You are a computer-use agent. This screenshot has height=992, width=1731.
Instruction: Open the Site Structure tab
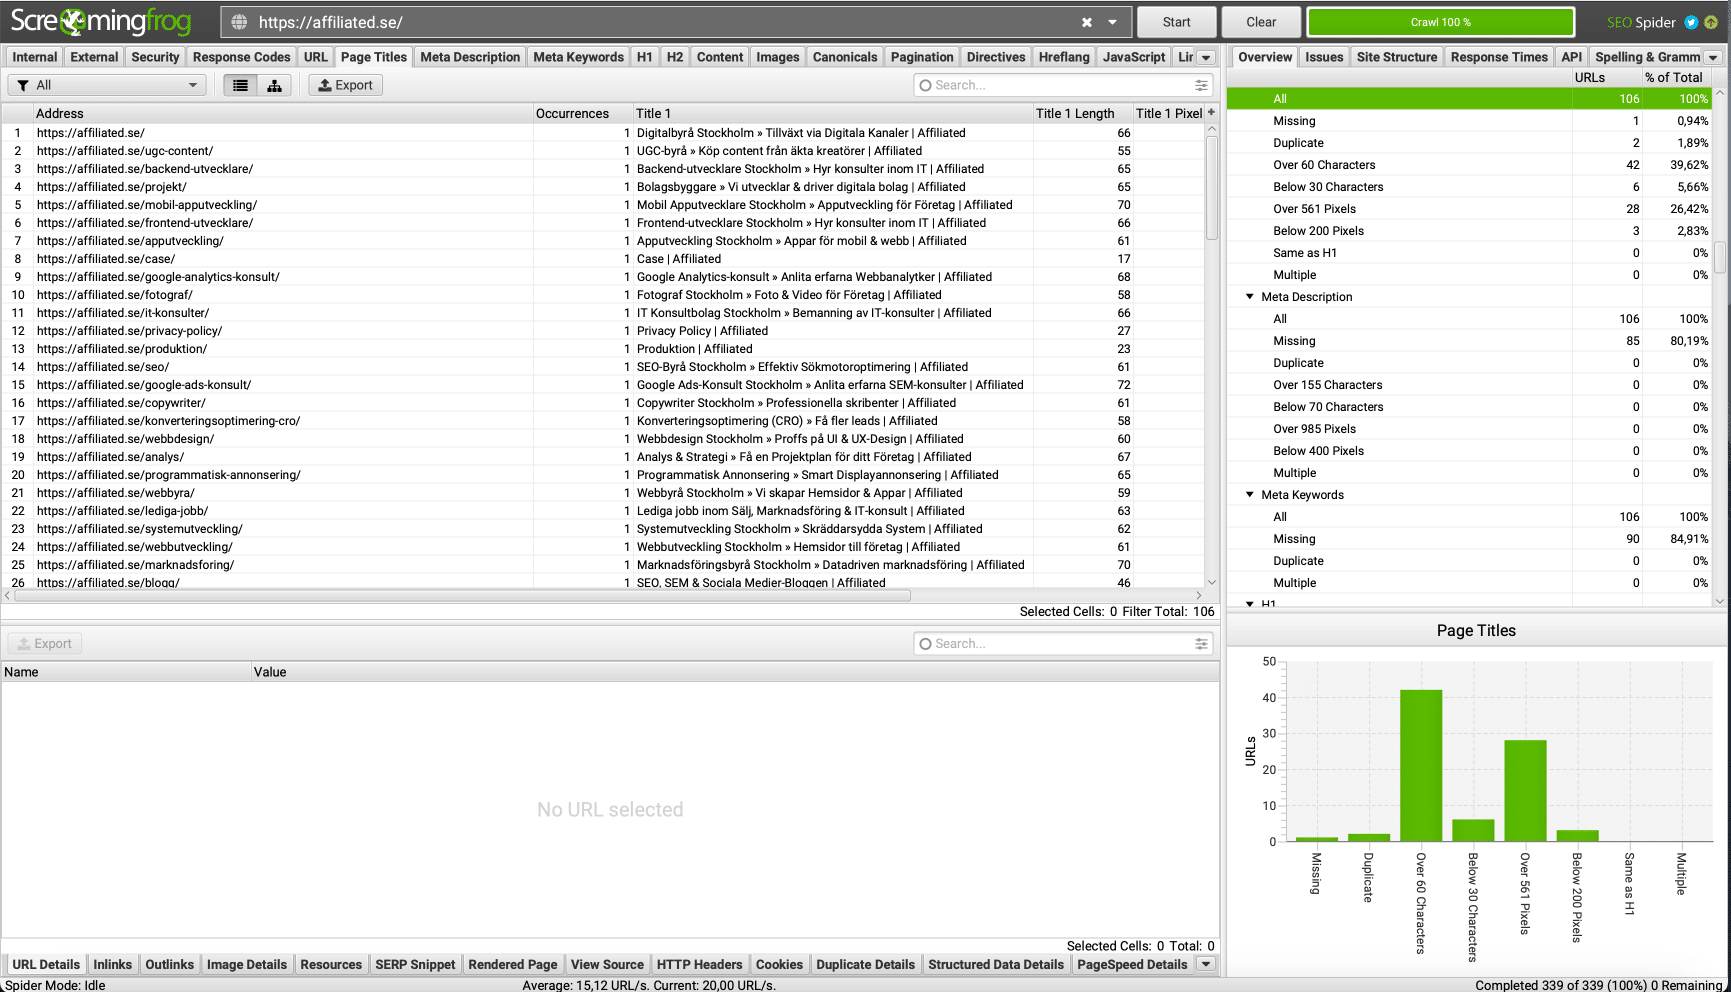click(x=1397, y=57)
